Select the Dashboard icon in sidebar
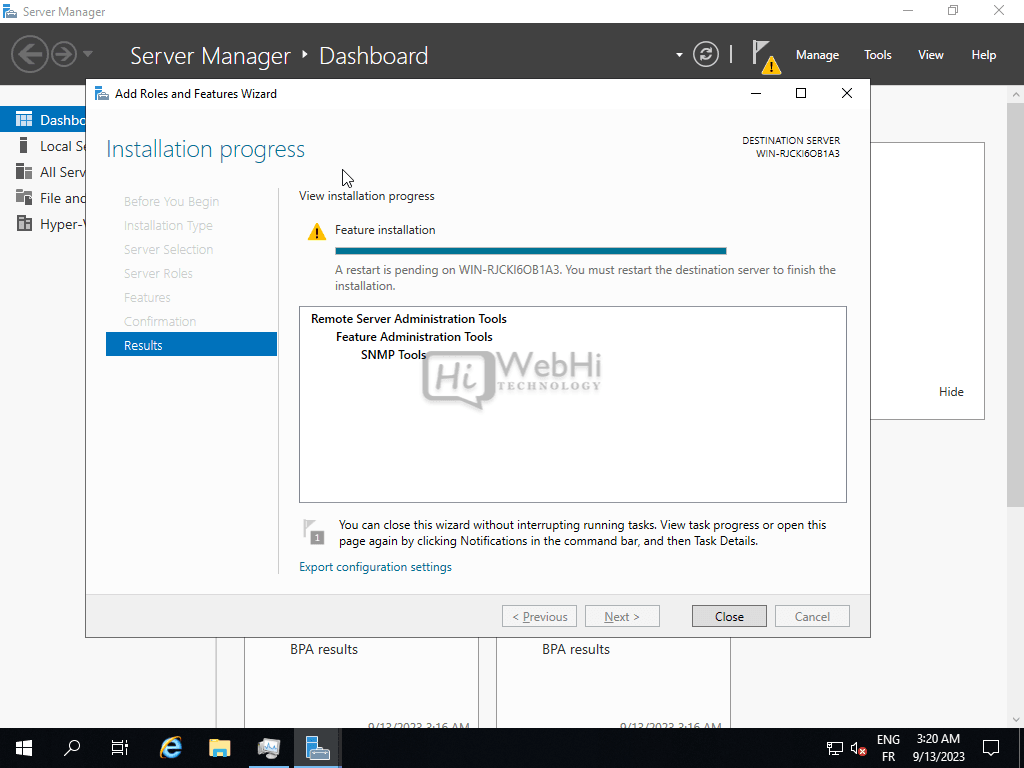 23,120
